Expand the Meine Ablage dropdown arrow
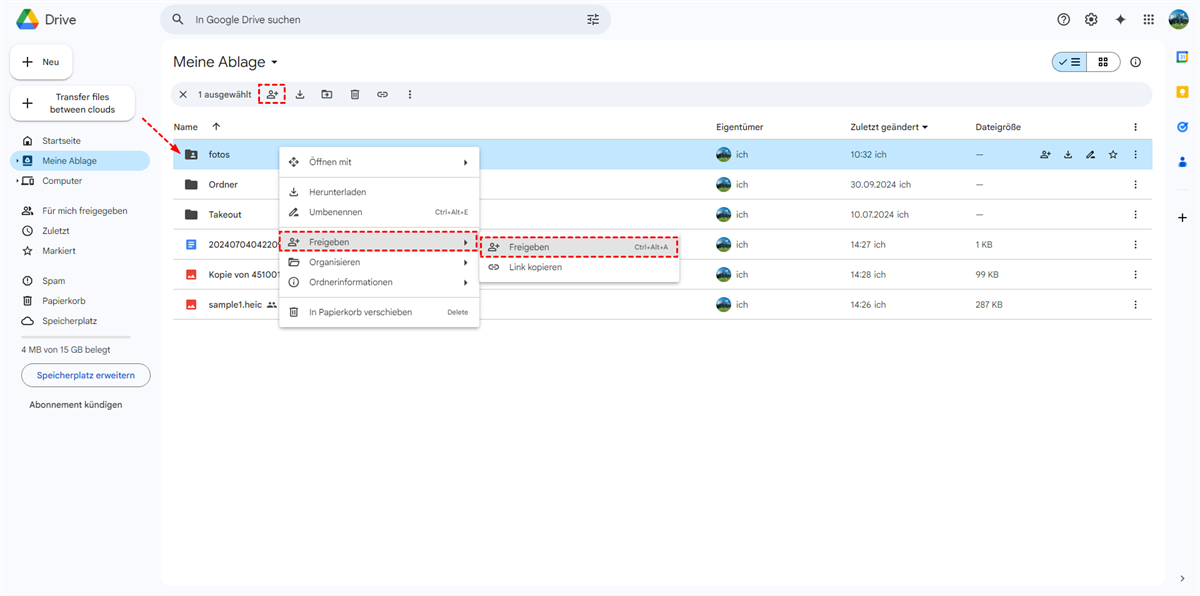This screenshot has width=1200, height=596. [x=274, y=62]
